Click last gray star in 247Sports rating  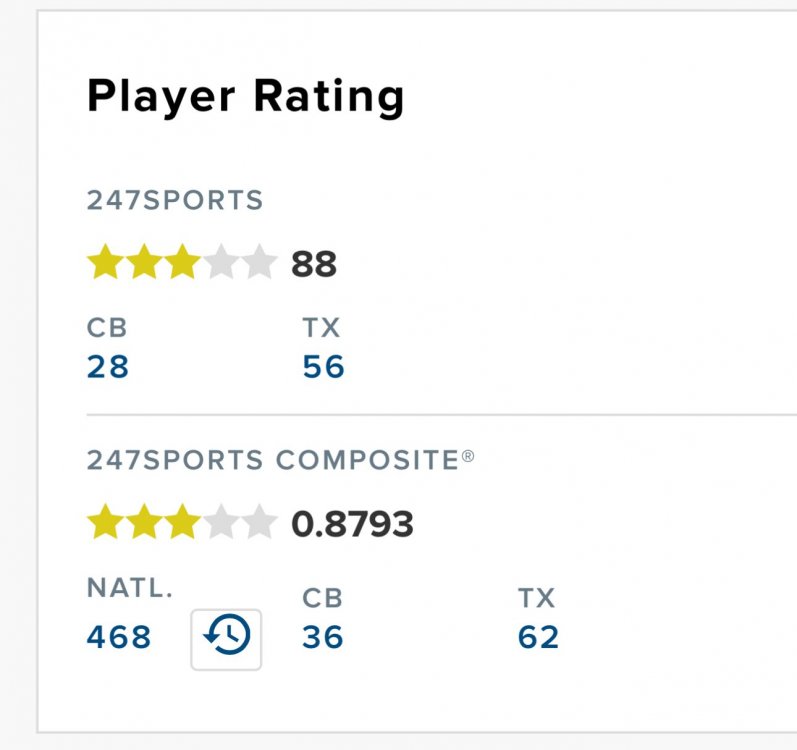259,264
